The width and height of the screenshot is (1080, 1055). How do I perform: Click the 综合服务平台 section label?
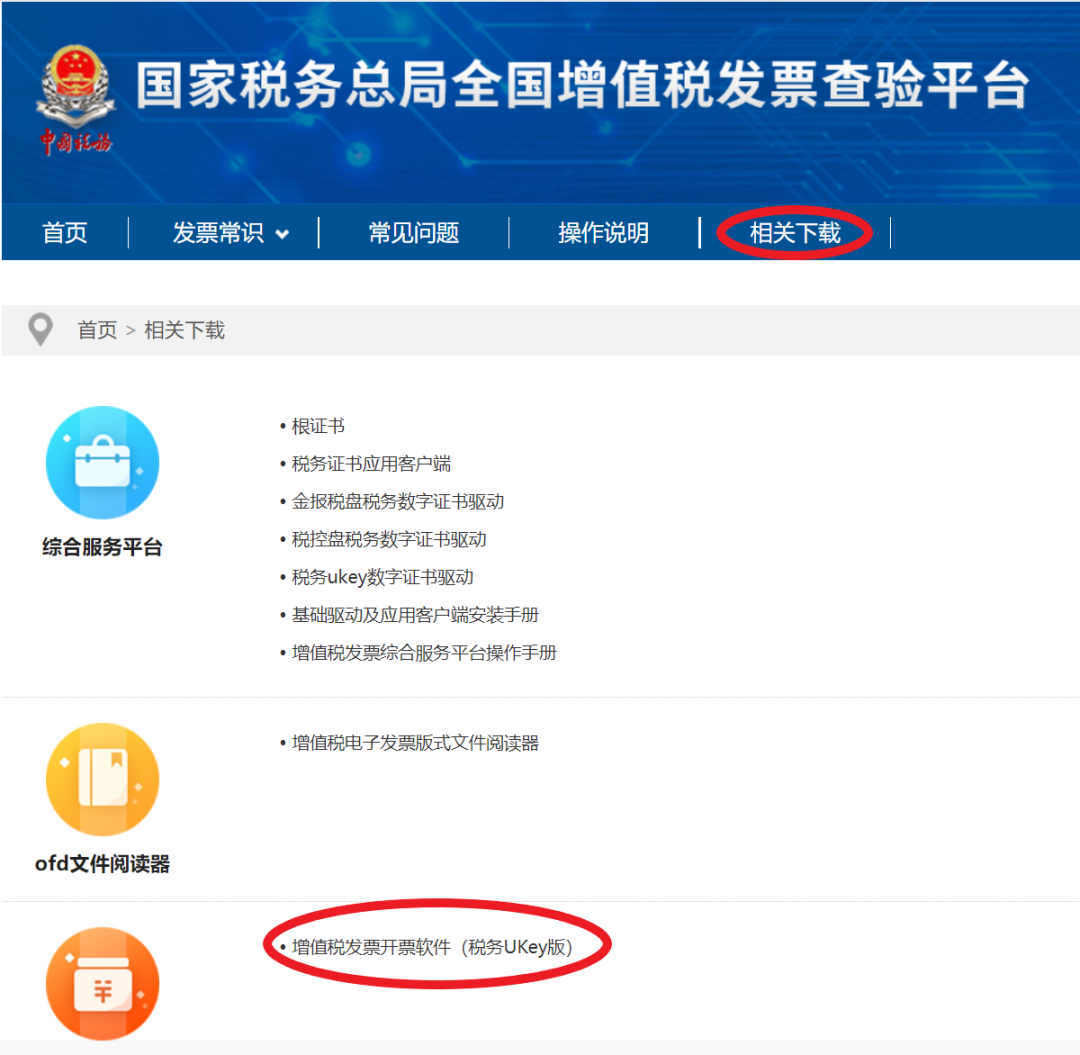[103, 547]
